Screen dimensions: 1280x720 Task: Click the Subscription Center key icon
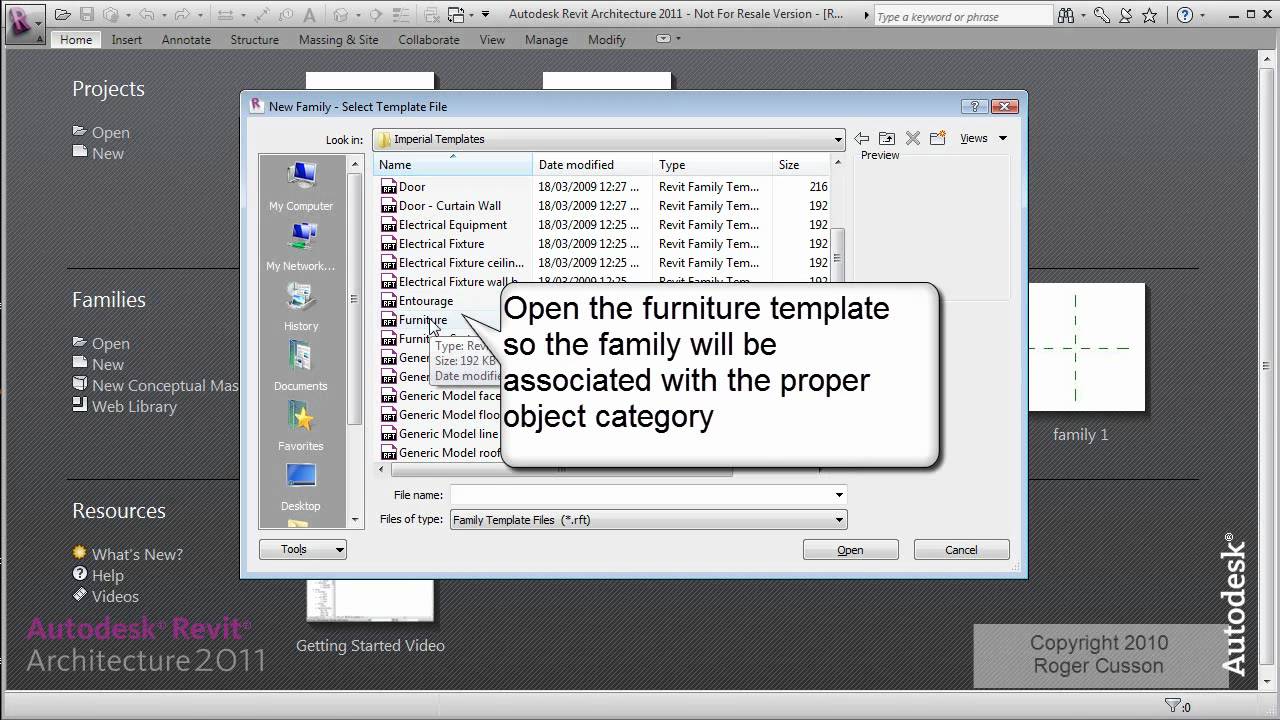tap(1101, 15)
